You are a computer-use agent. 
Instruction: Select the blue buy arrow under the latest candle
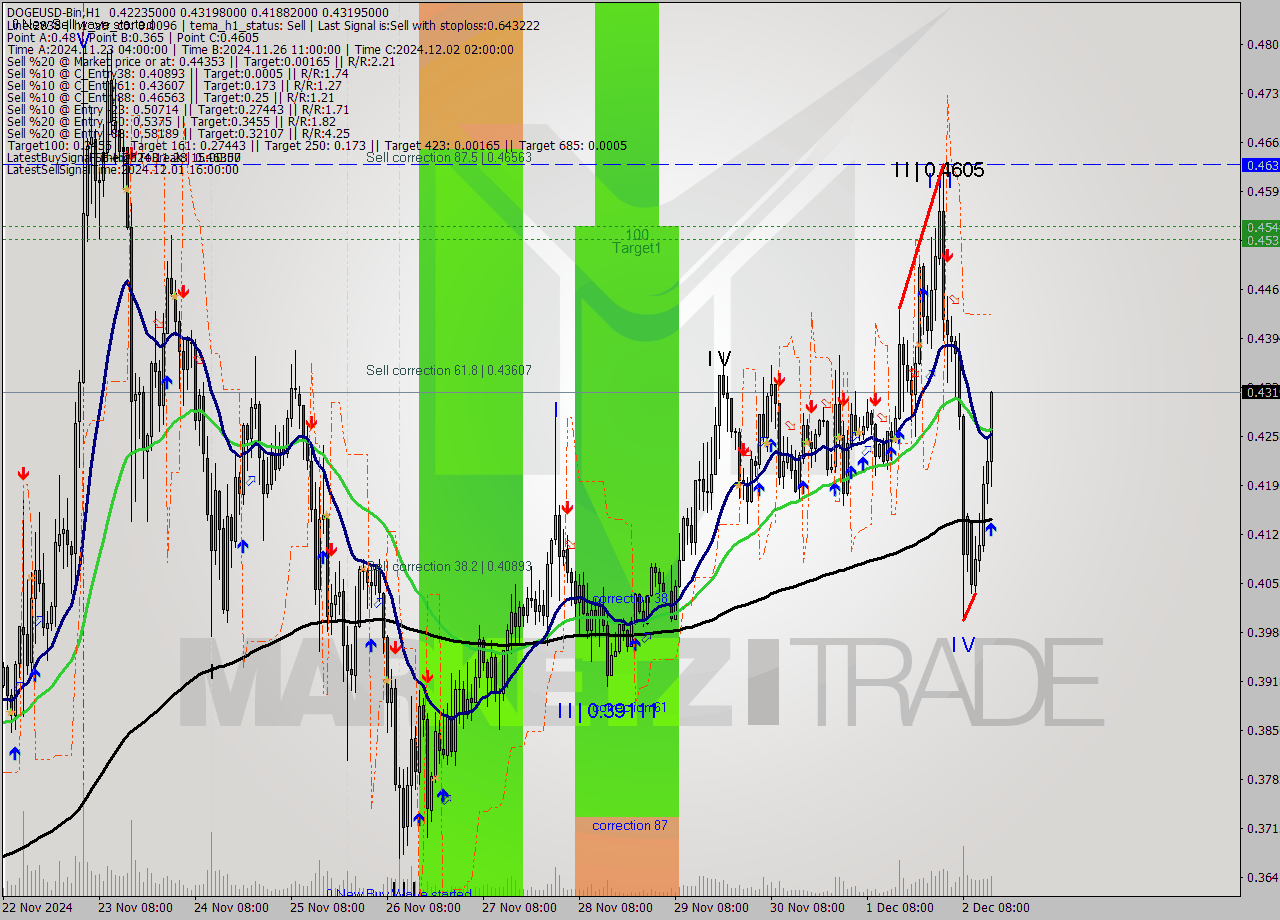click(x=990, y=529)
